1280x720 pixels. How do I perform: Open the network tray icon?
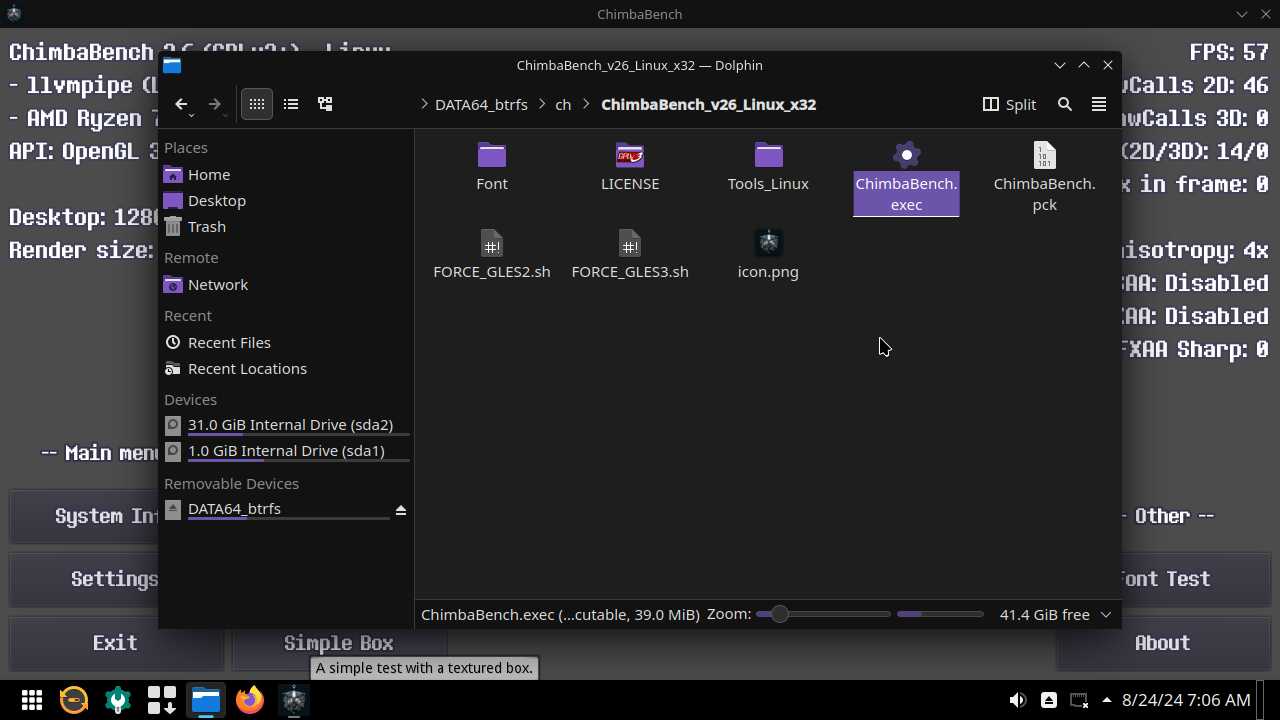click(1079, 700)
